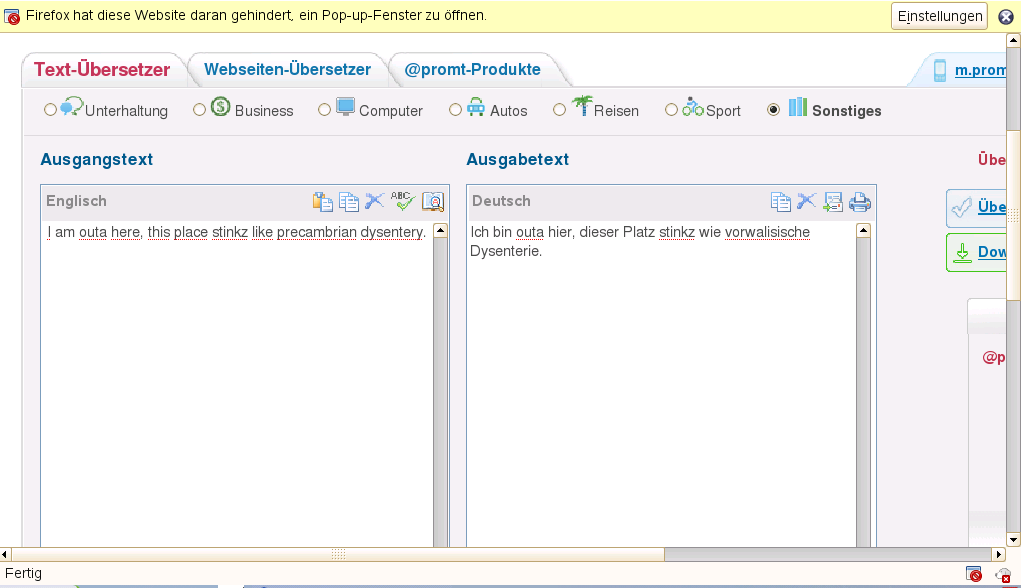Select the Business topic radio button
Image resolution: width=1021 pixels, height=588 pixels.
tap(199, 109)
